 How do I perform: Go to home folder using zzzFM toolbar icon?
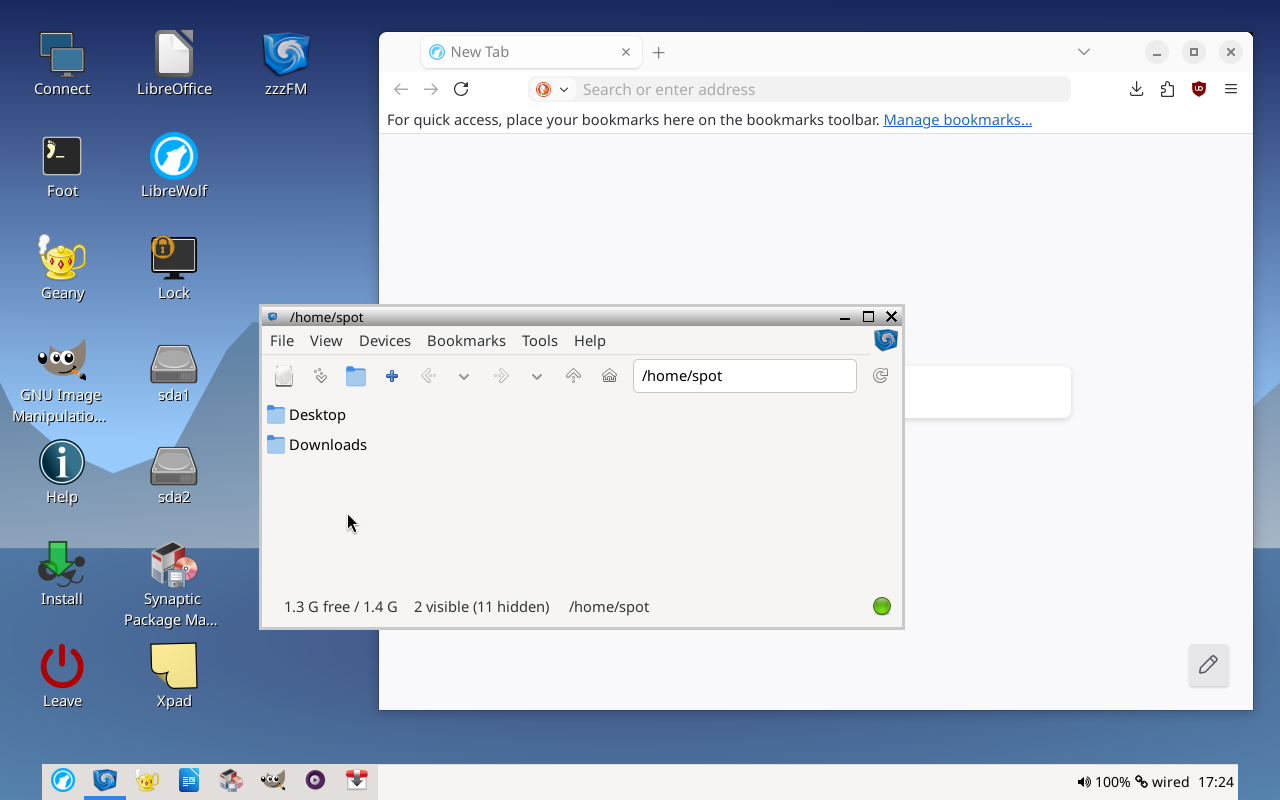(x=610, y=376)
